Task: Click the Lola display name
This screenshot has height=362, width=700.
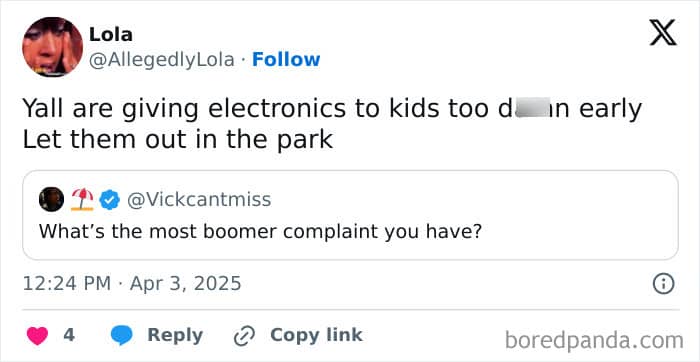Action: pos(111,34)
